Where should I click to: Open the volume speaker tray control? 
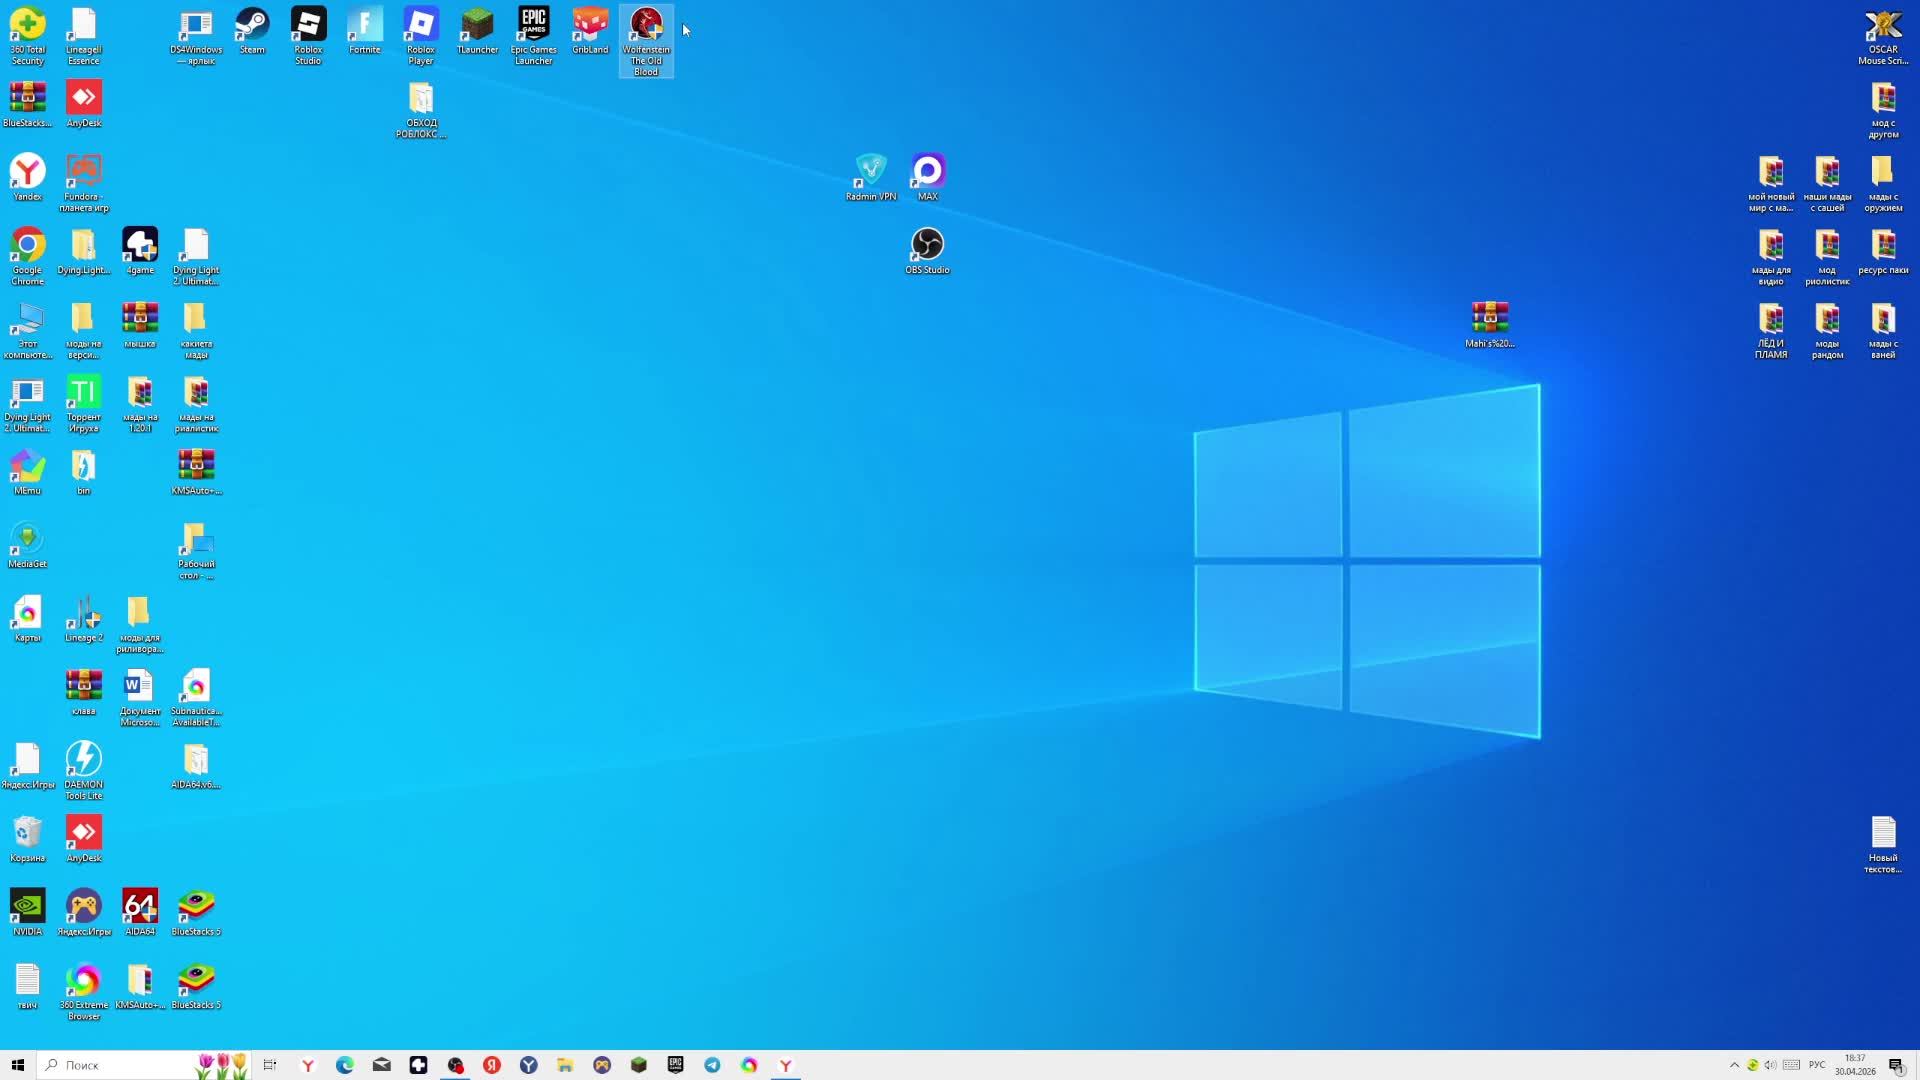1771,1065
